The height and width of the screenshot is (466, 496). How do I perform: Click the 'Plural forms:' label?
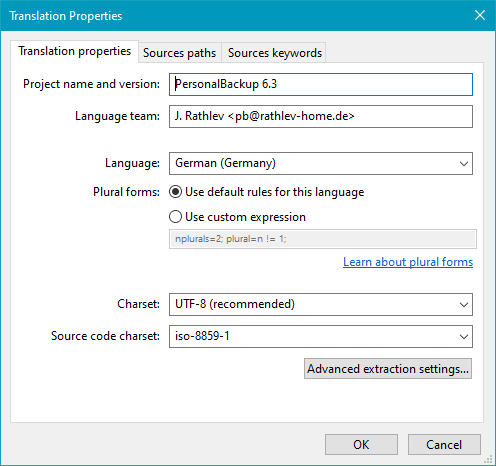point(126,192)
